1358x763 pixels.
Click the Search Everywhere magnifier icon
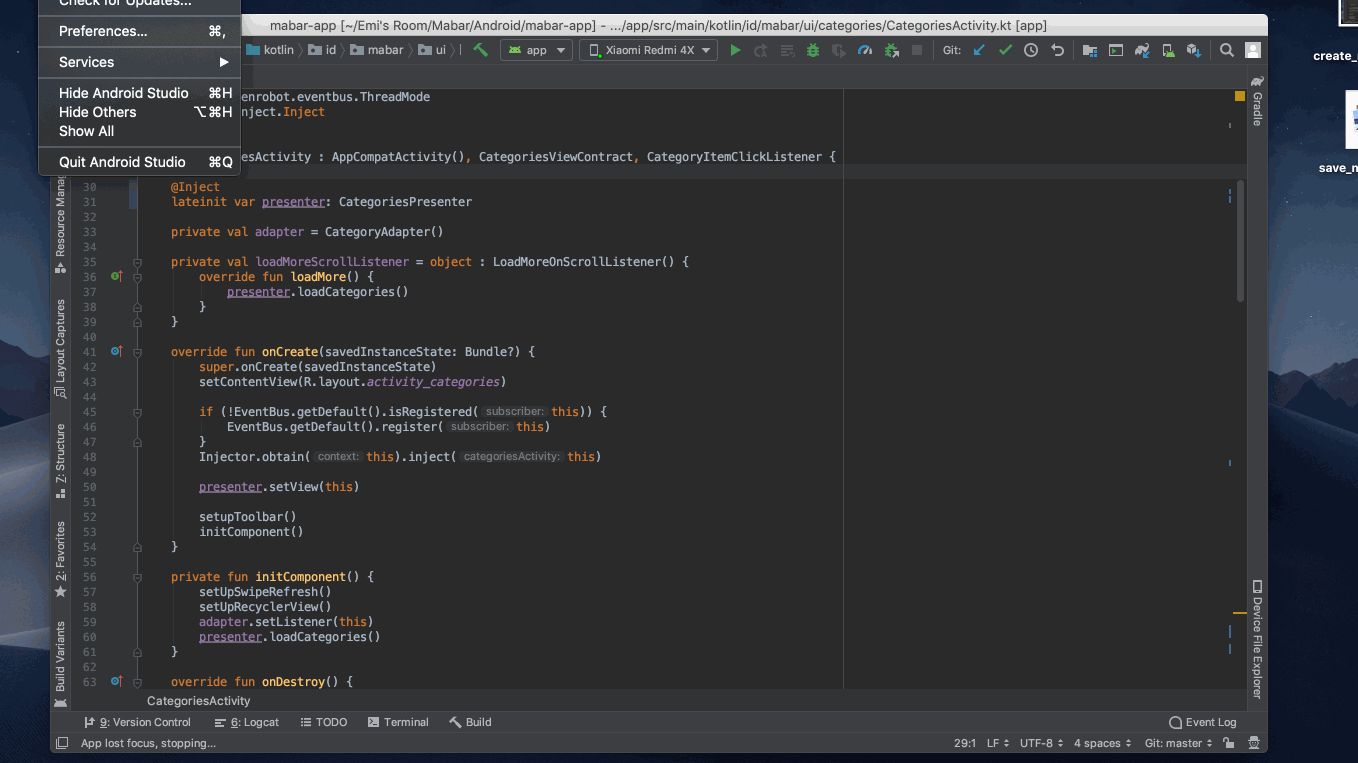pyautogui.click(x=1226, y=50)
